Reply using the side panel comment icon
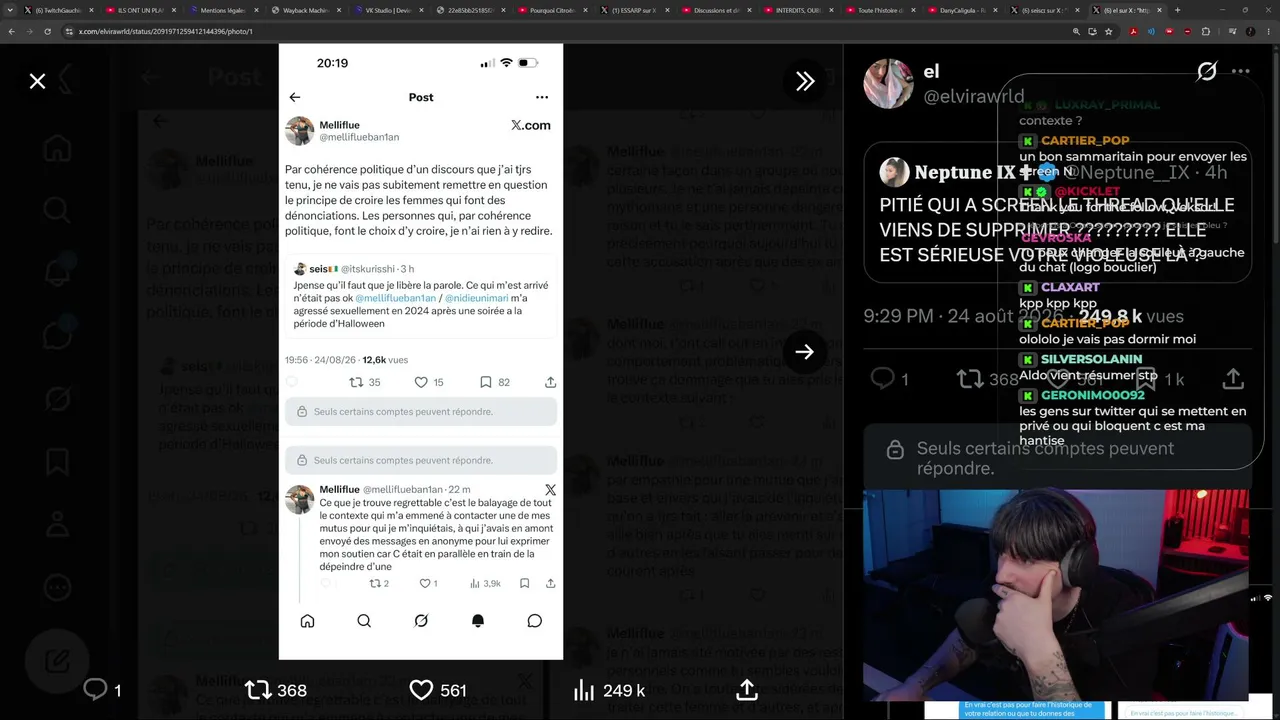This screenshot has height=720, width=1280. point(883,379)
